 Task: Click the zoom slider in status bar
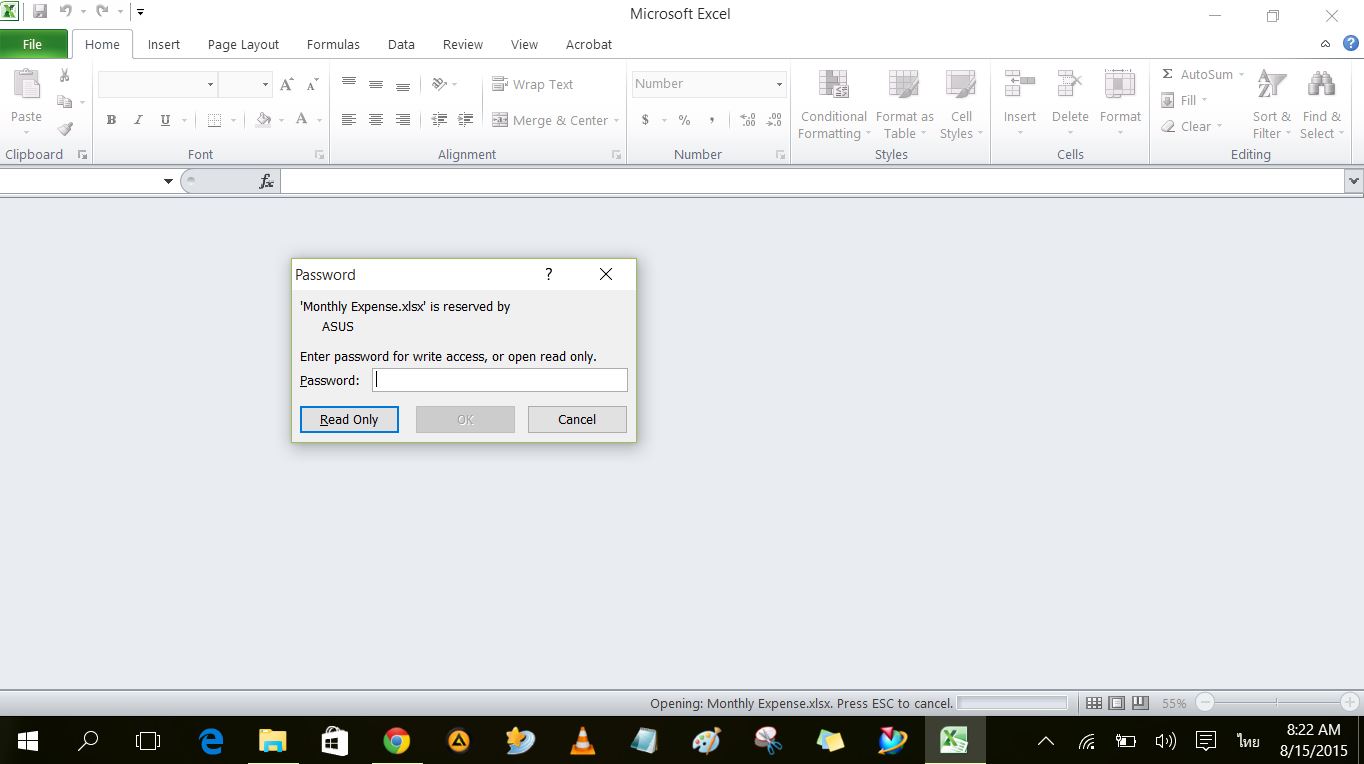1276,703
